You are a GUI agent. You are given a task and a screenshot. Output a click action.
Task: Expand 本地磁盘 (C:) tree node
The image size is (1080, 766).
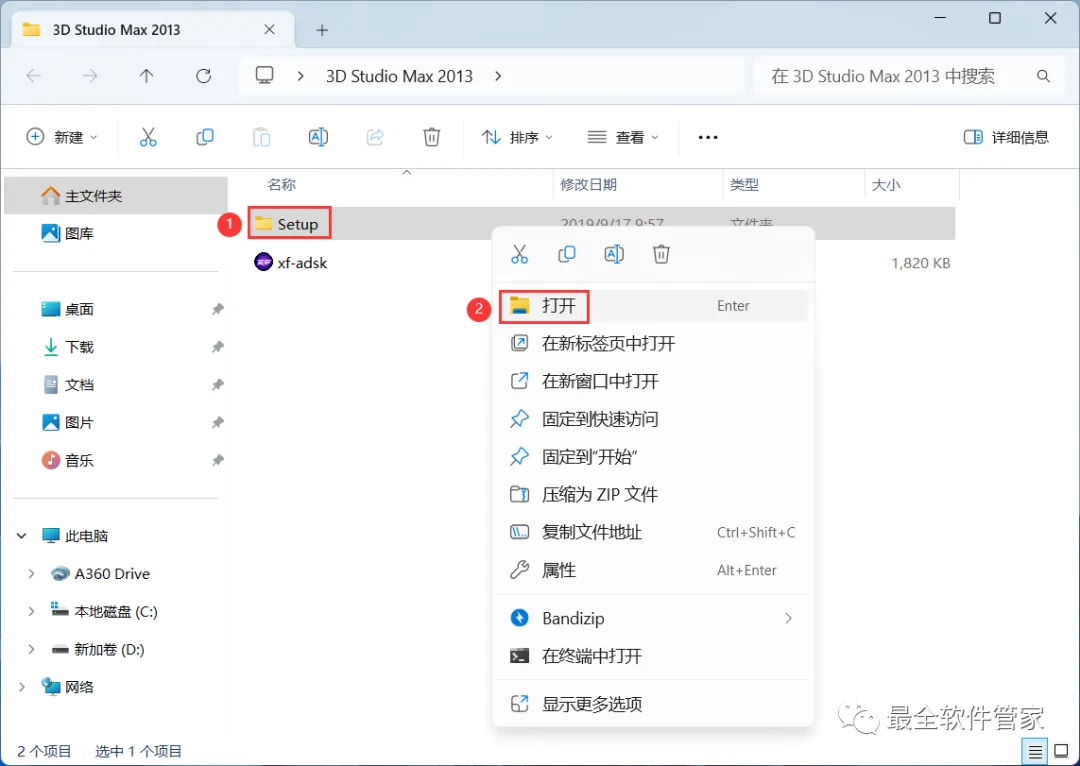pos(31,611)
